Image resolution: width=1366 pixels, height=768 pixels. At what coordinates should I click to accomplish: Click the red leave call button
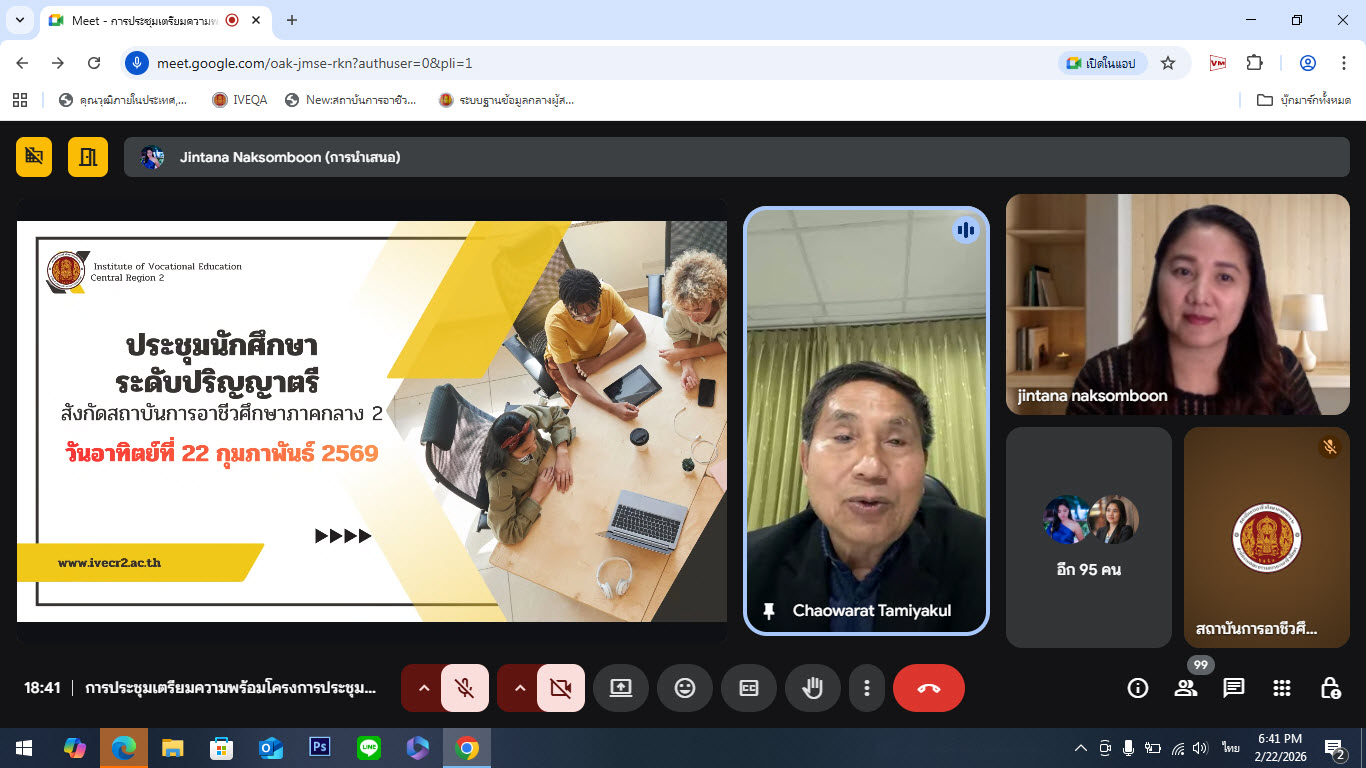coord(928,688)
